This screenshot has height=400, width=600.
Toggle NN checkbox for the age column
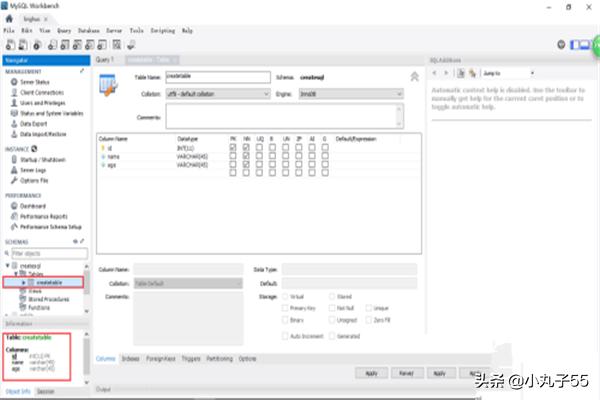coord(246,164)
